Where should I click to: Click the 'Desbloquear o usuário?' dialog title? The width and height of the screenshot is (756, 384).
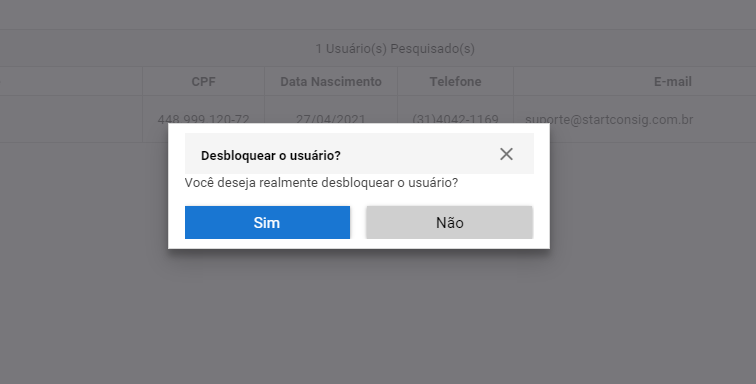[270, 156]
